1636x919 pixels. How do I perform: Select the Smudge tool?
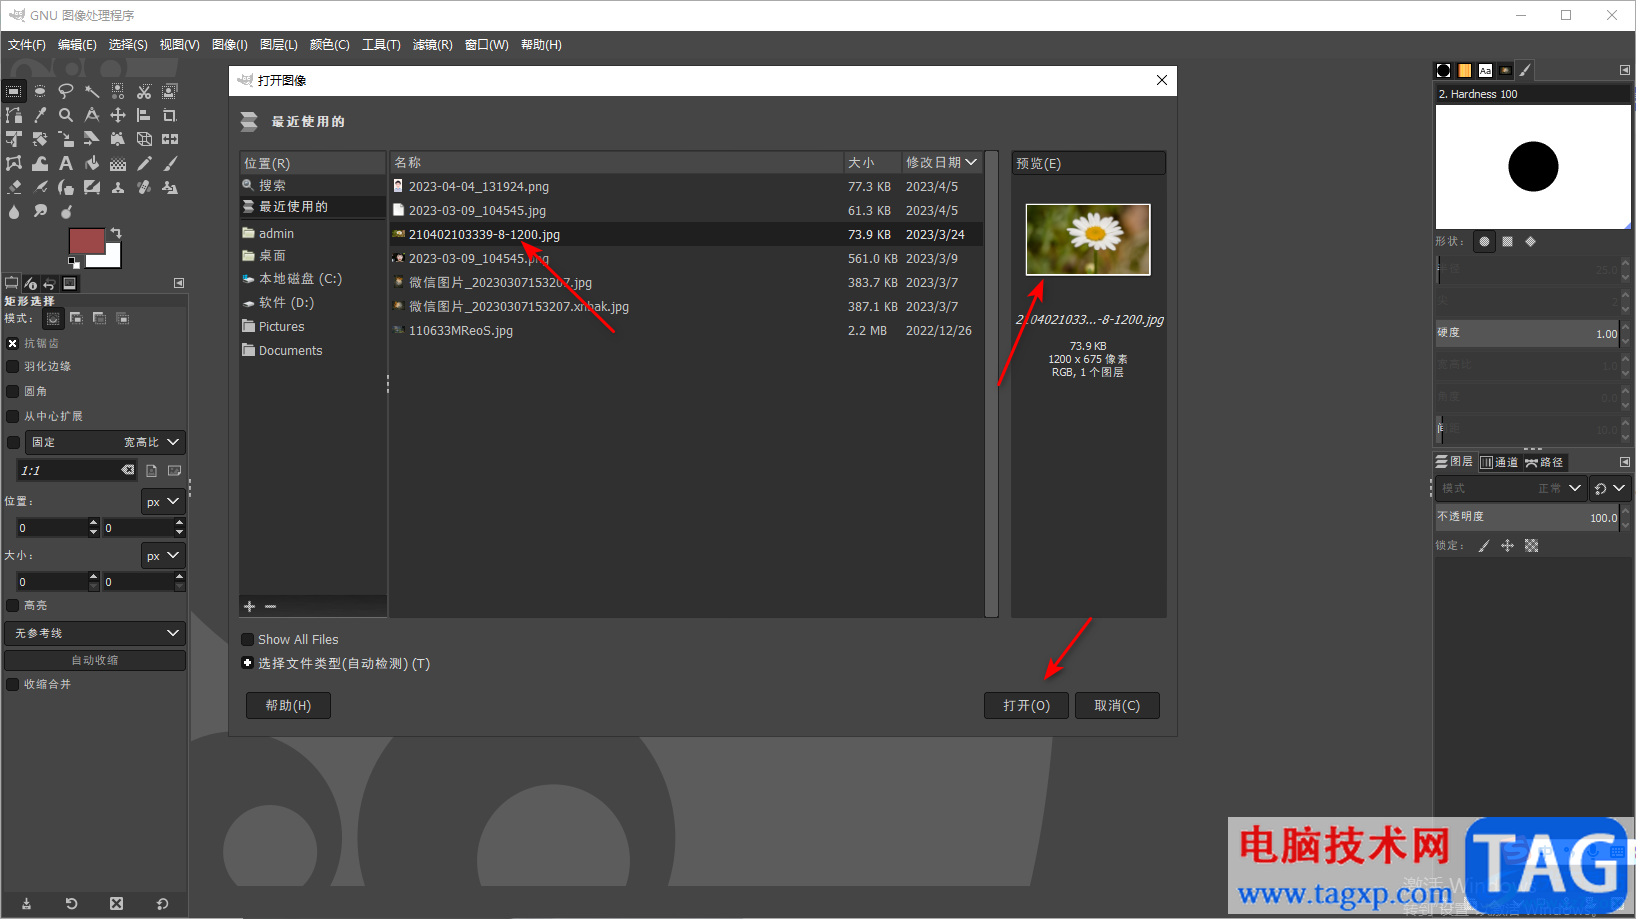(x=40, y=211)
